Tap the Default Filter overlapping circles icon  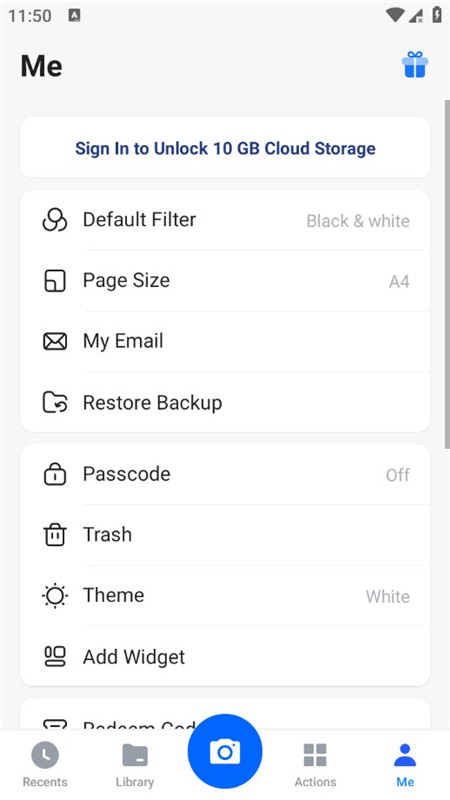(x=54, y=220)
